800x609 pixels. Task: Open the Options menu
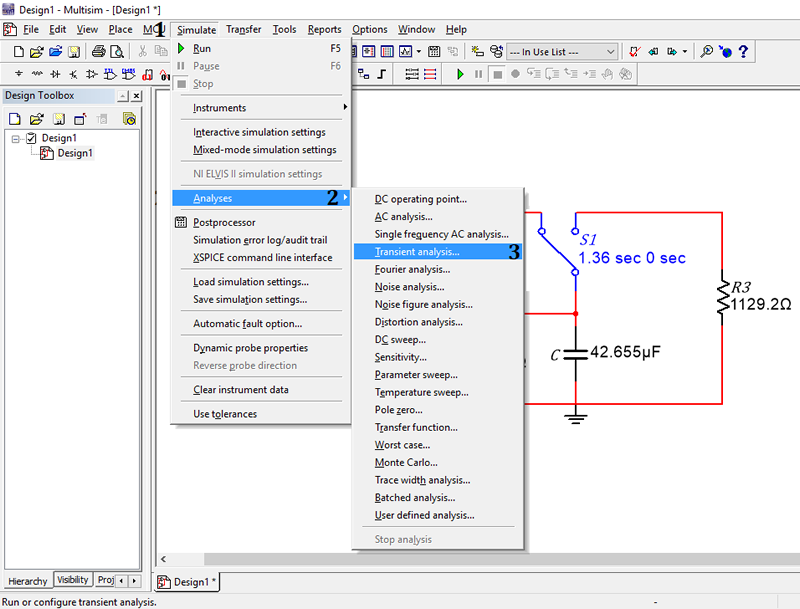click(370, 30)
